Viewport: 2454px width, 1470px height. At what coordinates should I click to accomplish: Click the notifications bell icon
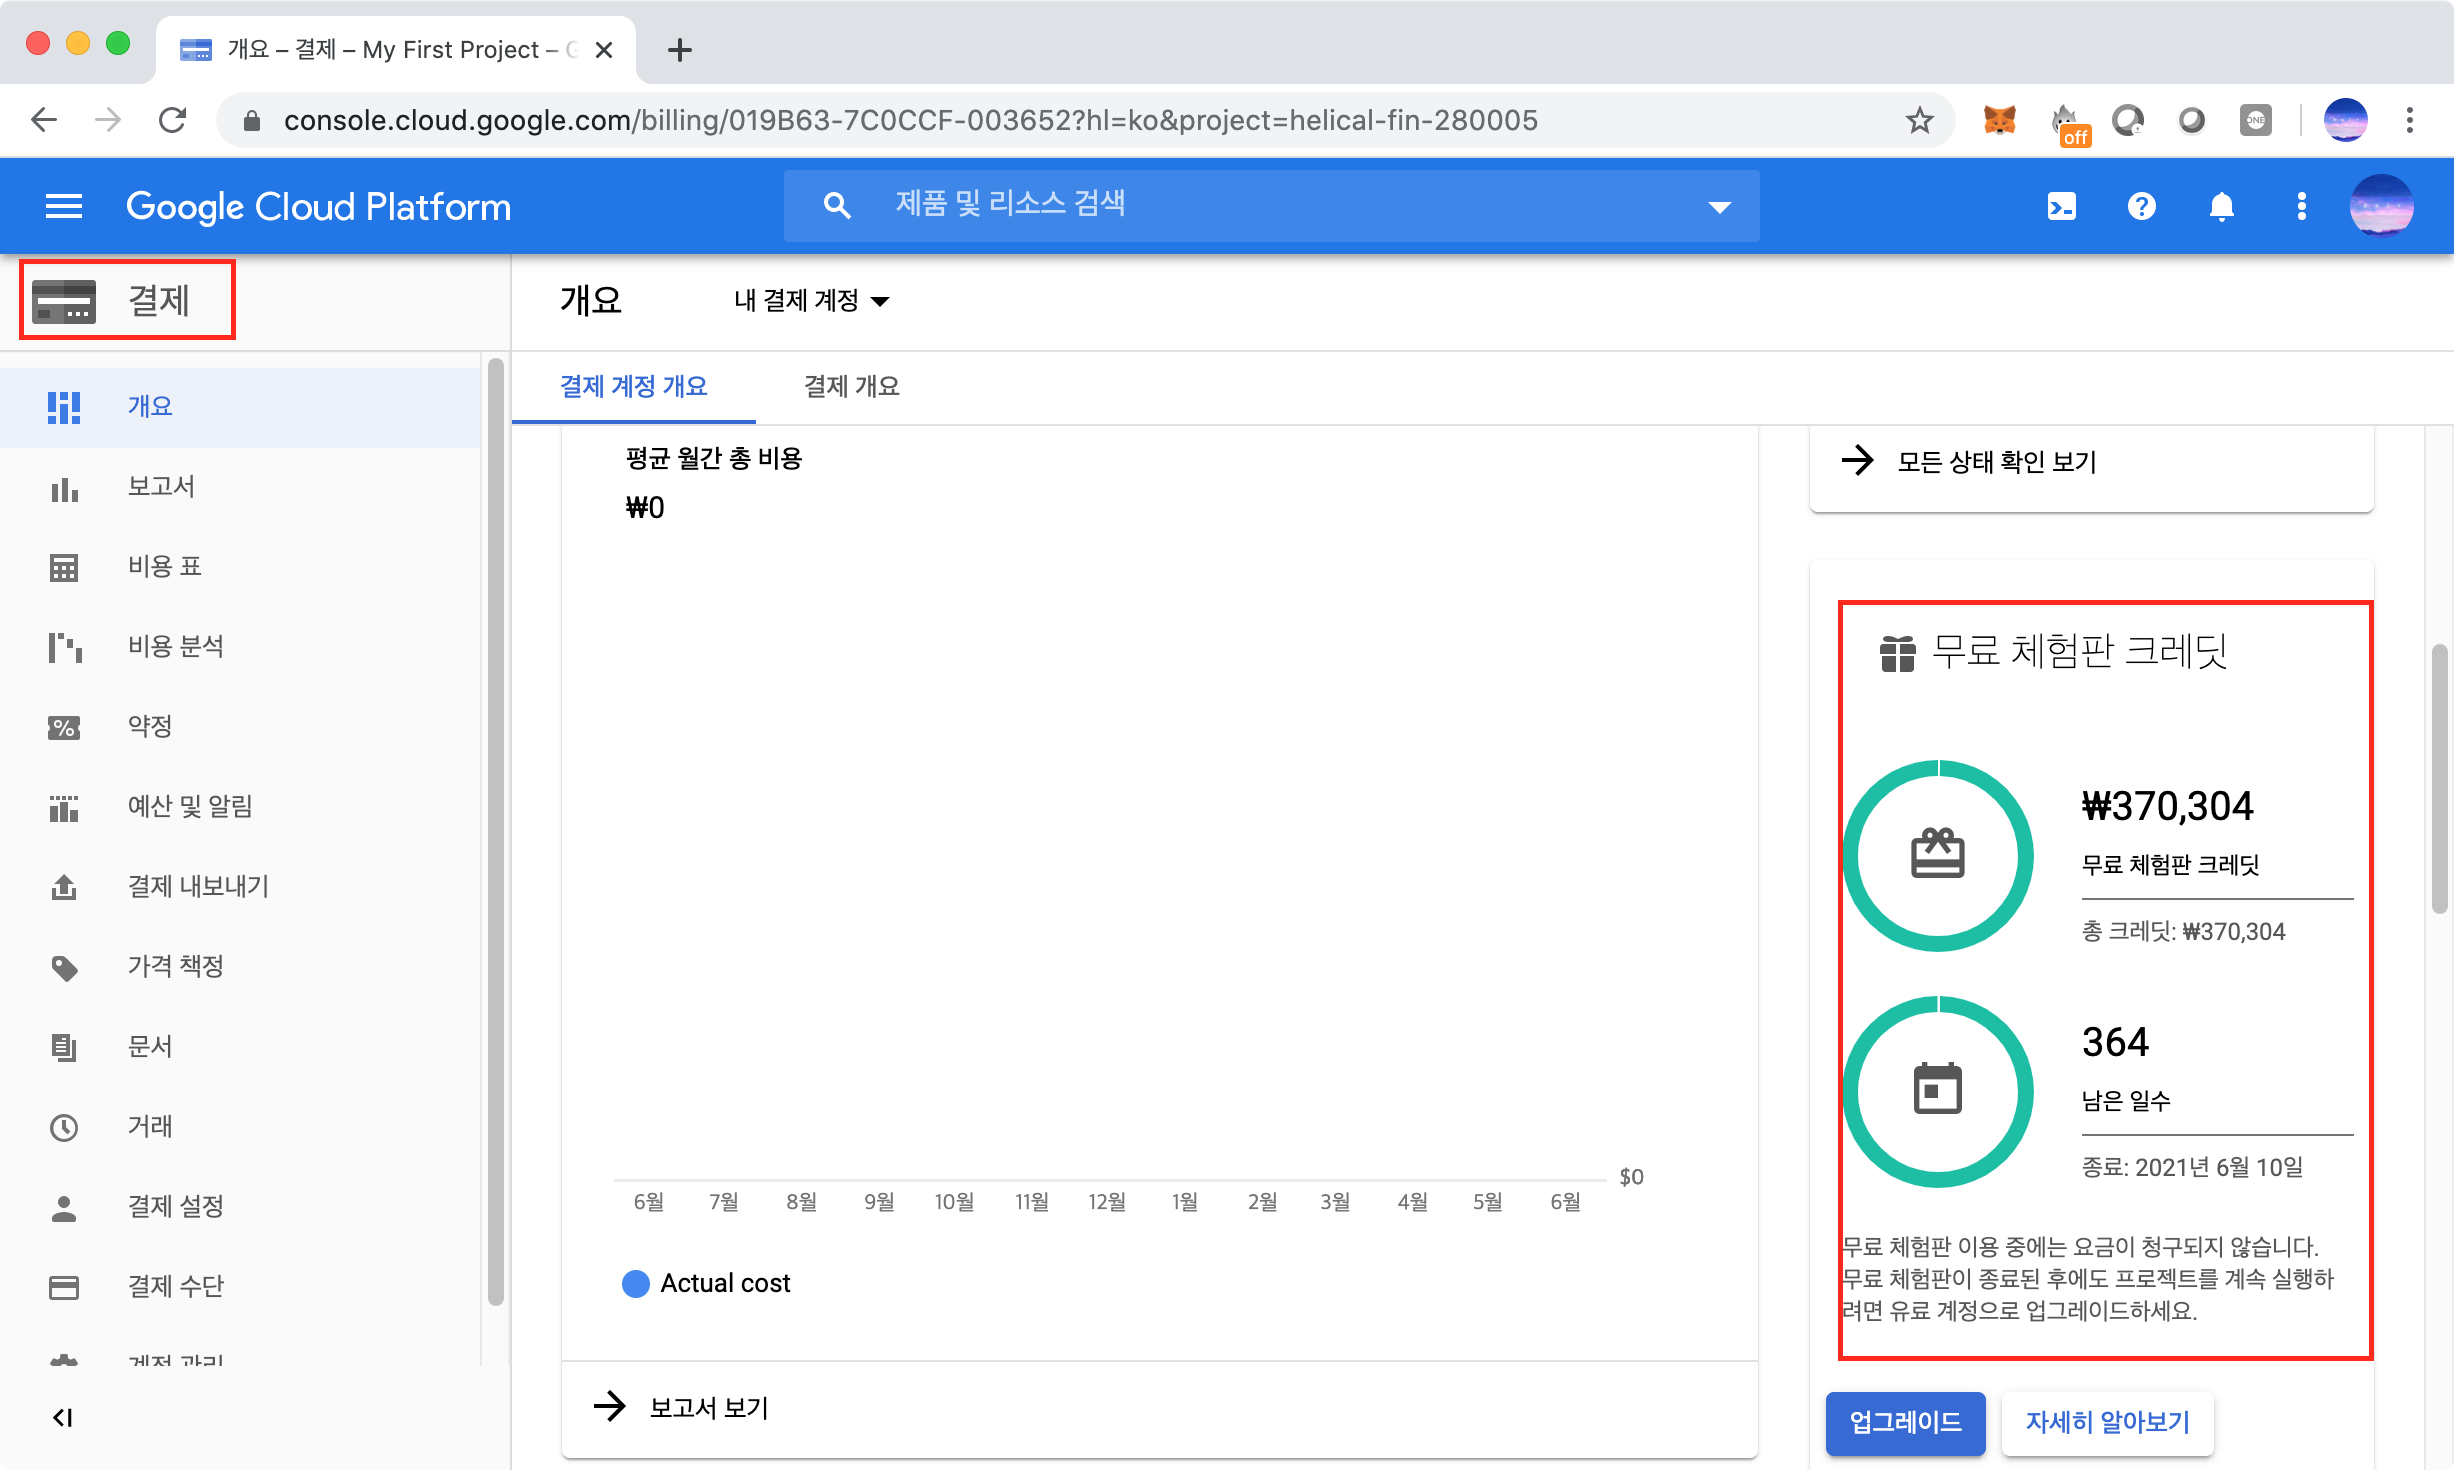coord(2221,207)
